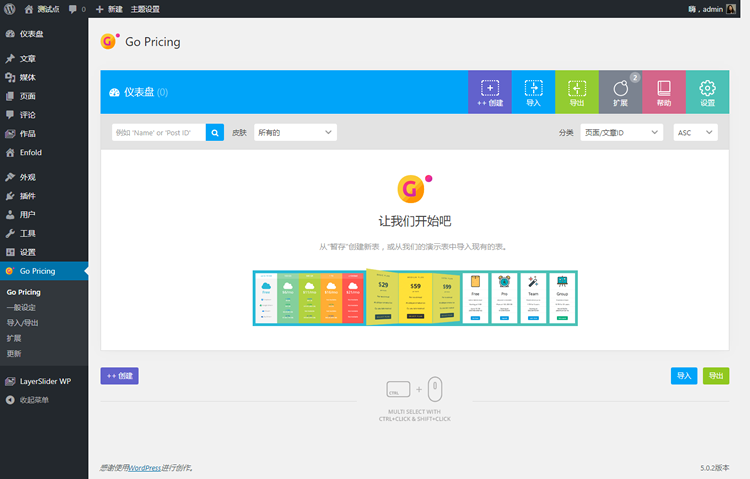Open the pink 帮助 header tile
This screenshot has height=479, width=750.
pyautogui.click(x=664, y=92)
